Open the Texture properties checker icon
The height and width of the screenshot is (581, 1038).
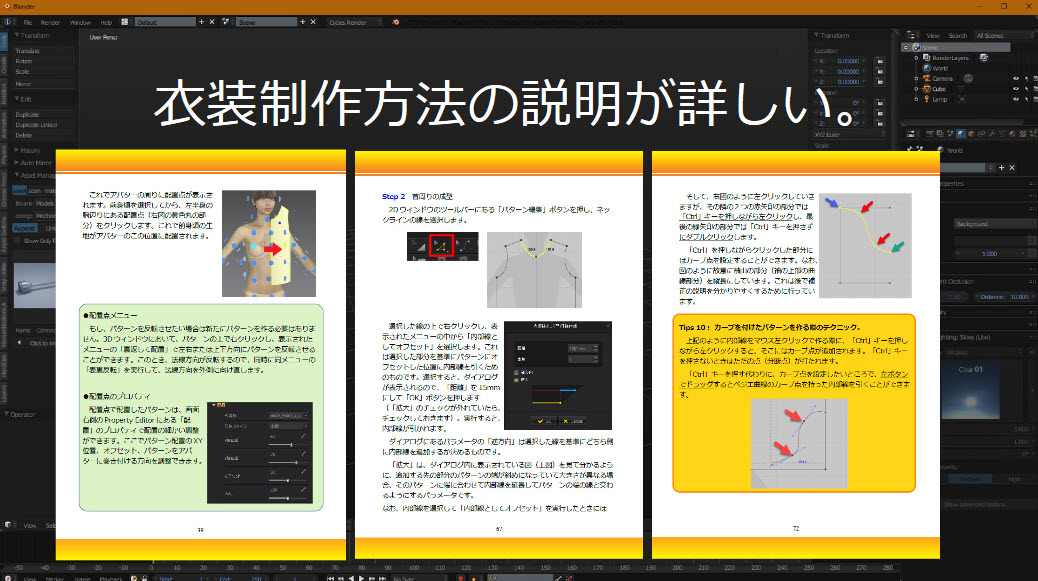tap(1022, 134)
